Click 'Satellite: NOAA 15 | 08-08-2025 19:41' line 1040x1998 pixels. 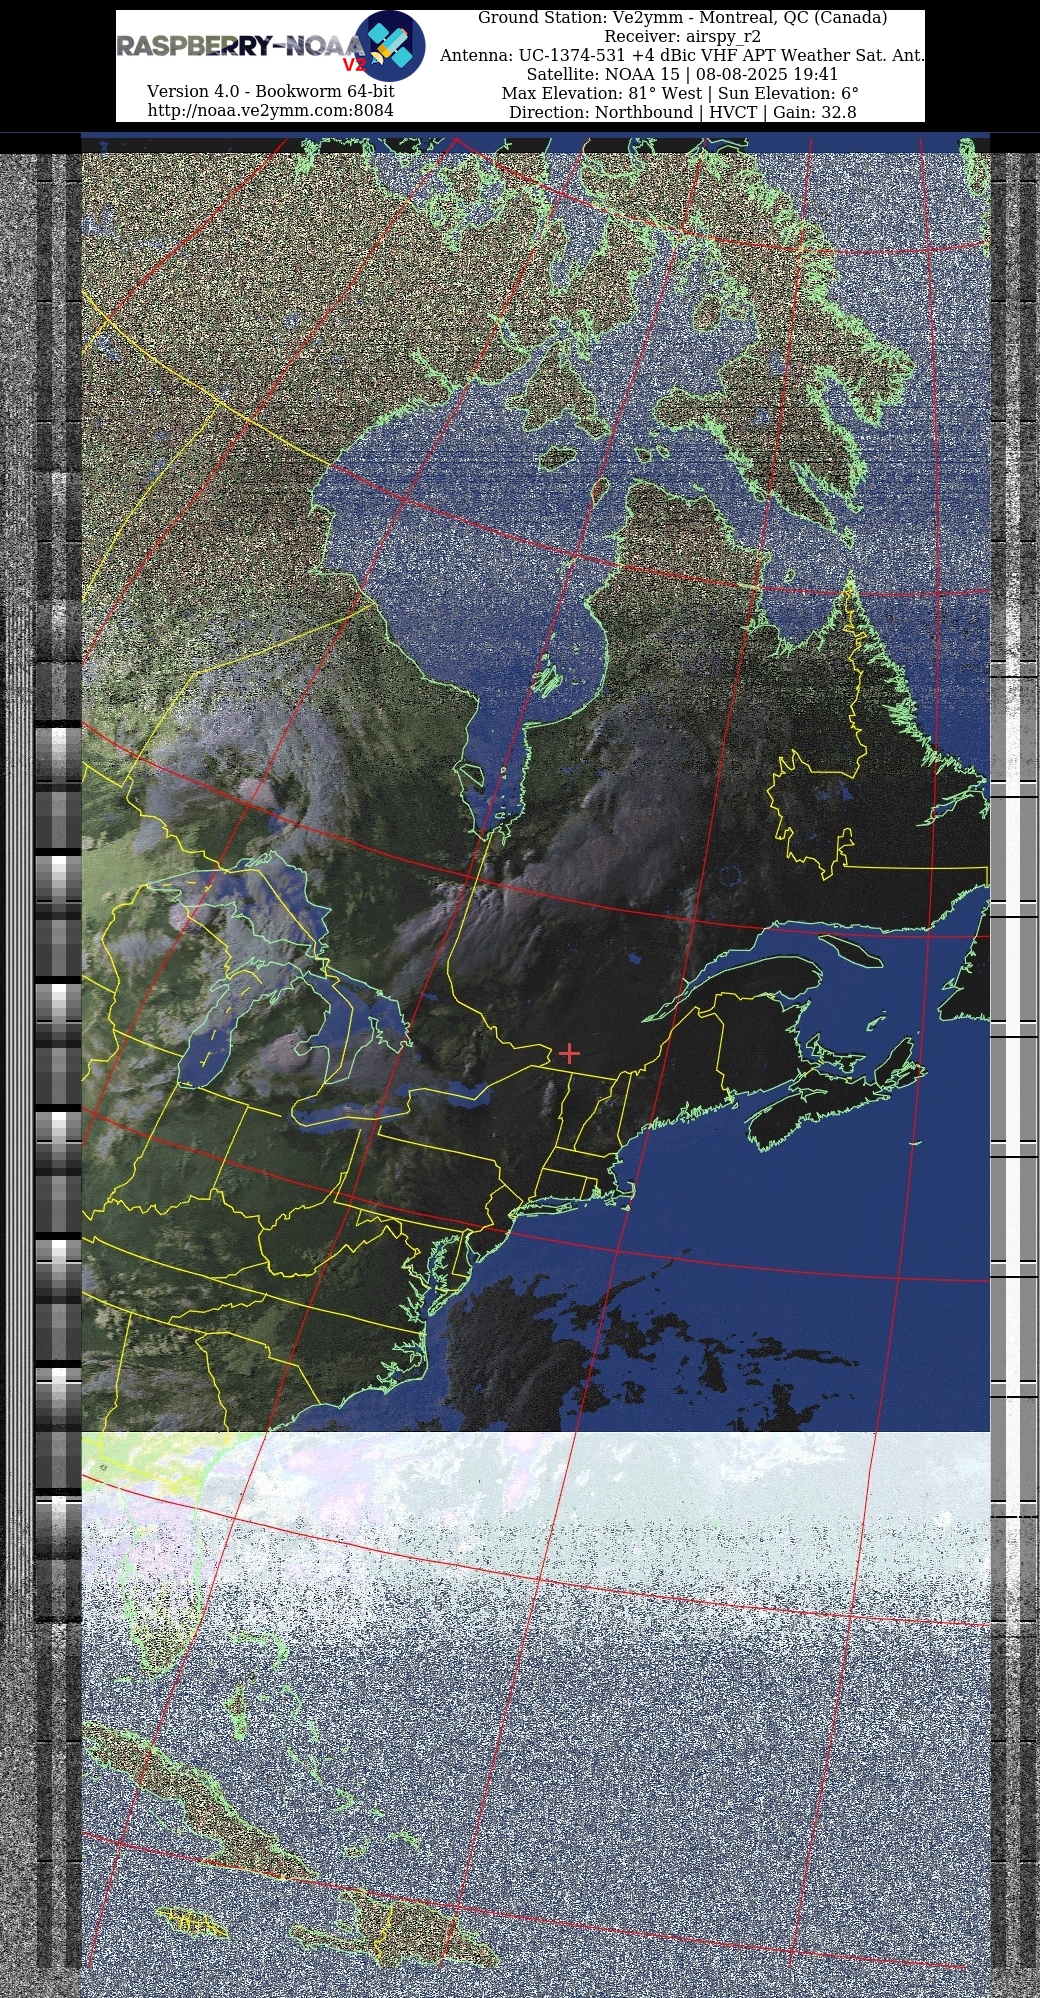pos(683,75)
